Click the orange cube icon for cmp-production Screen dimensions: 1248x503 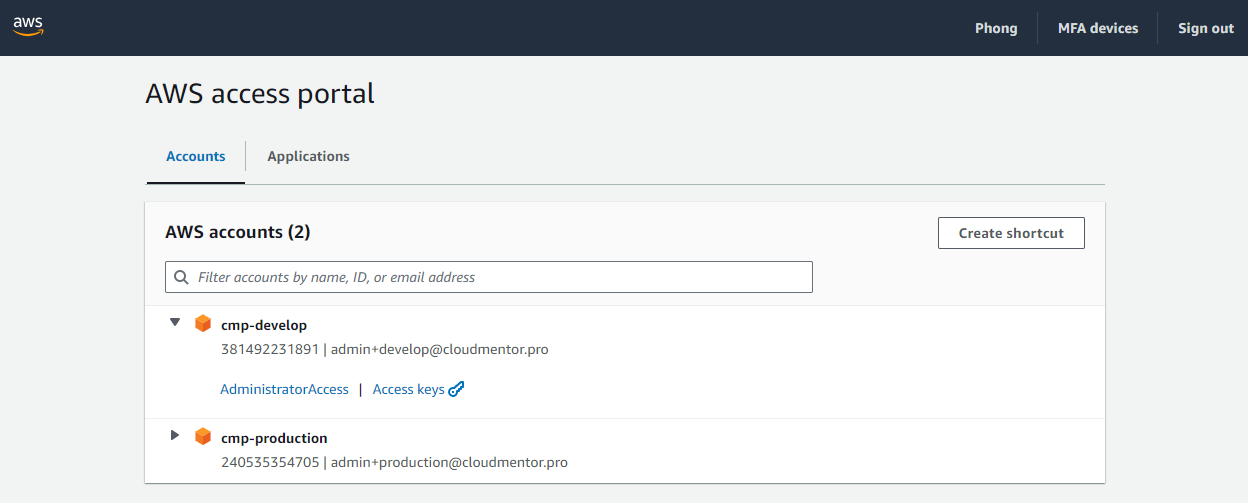(203, 437)
